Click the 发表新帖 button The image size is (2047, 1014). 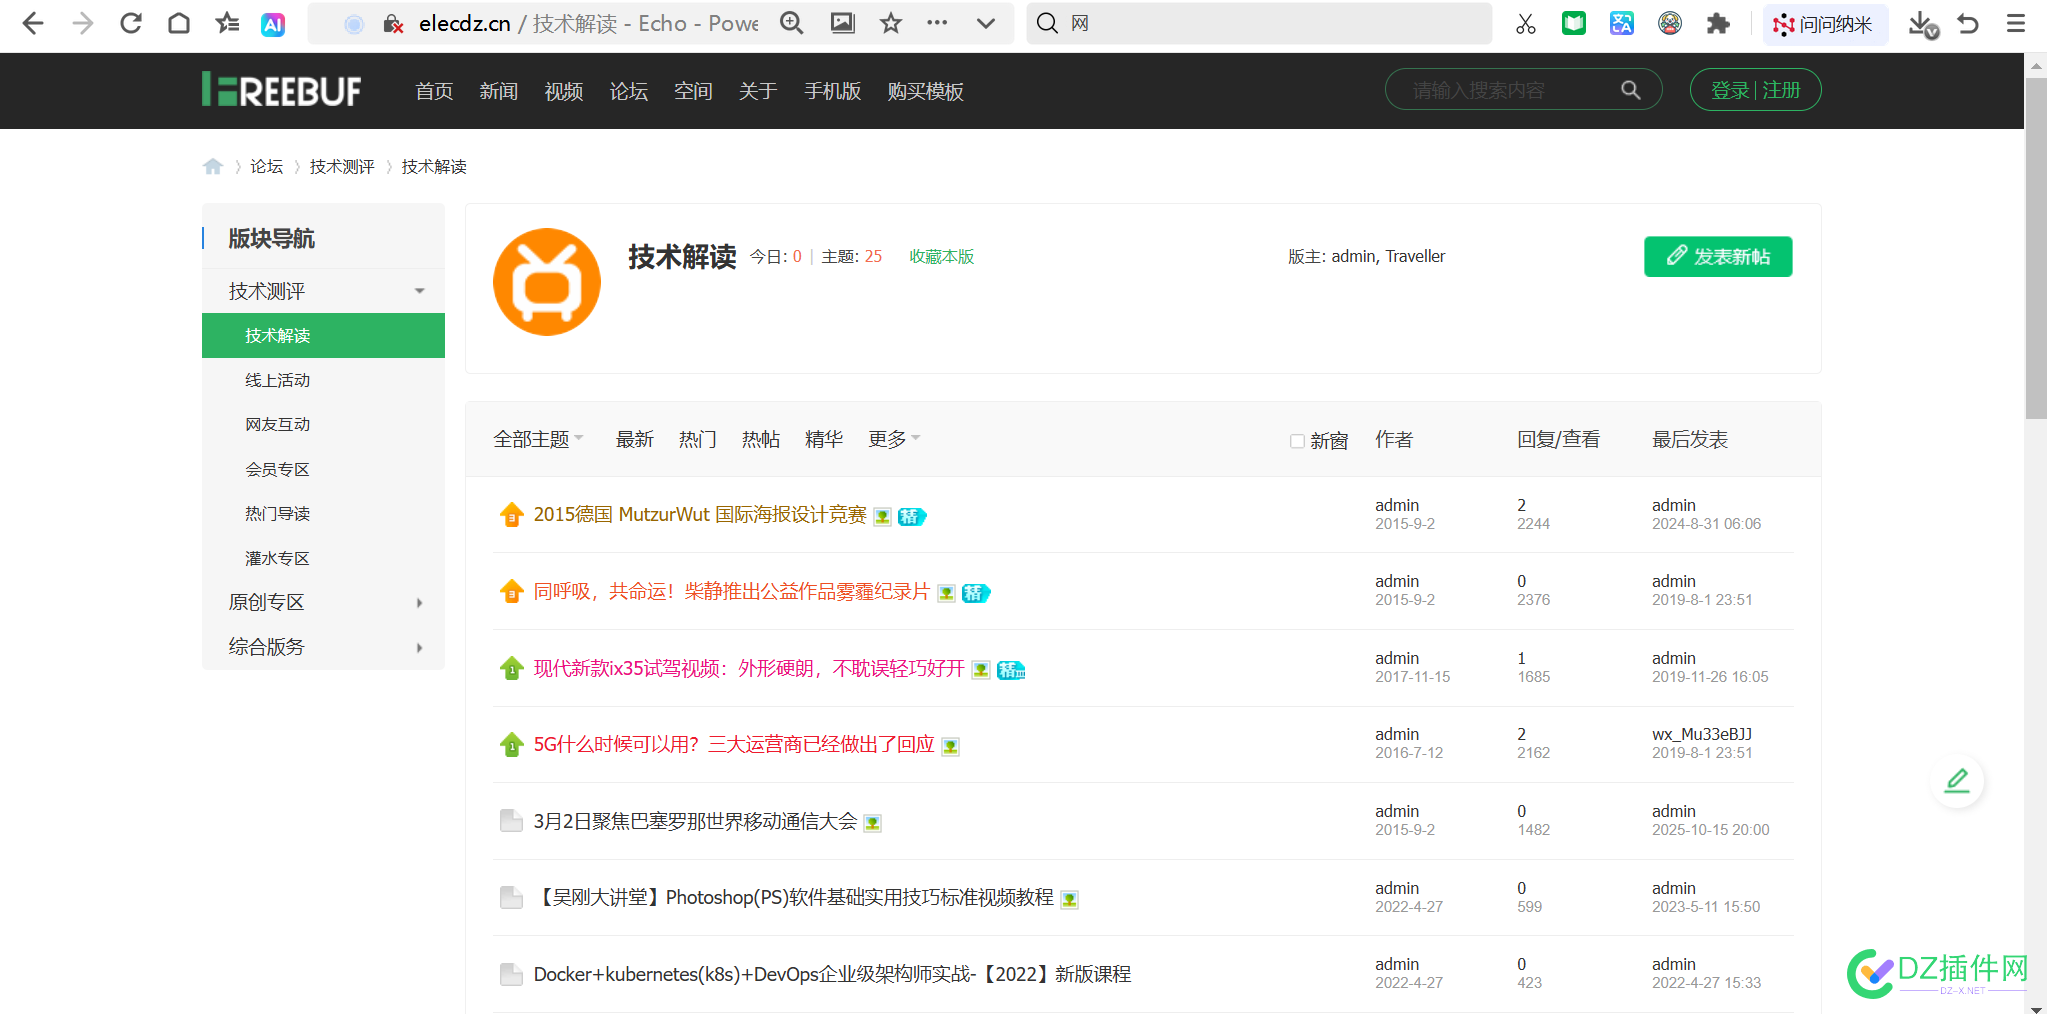[1718, 256]
